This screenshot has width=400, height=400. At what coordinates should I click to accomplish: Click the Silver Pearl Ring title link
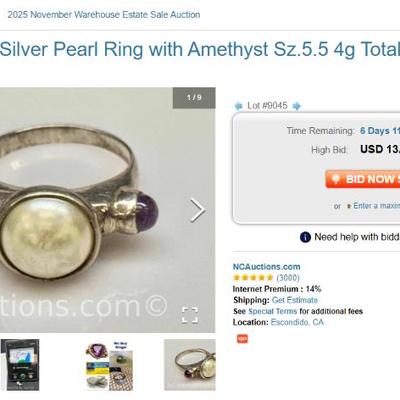(200, 49)
